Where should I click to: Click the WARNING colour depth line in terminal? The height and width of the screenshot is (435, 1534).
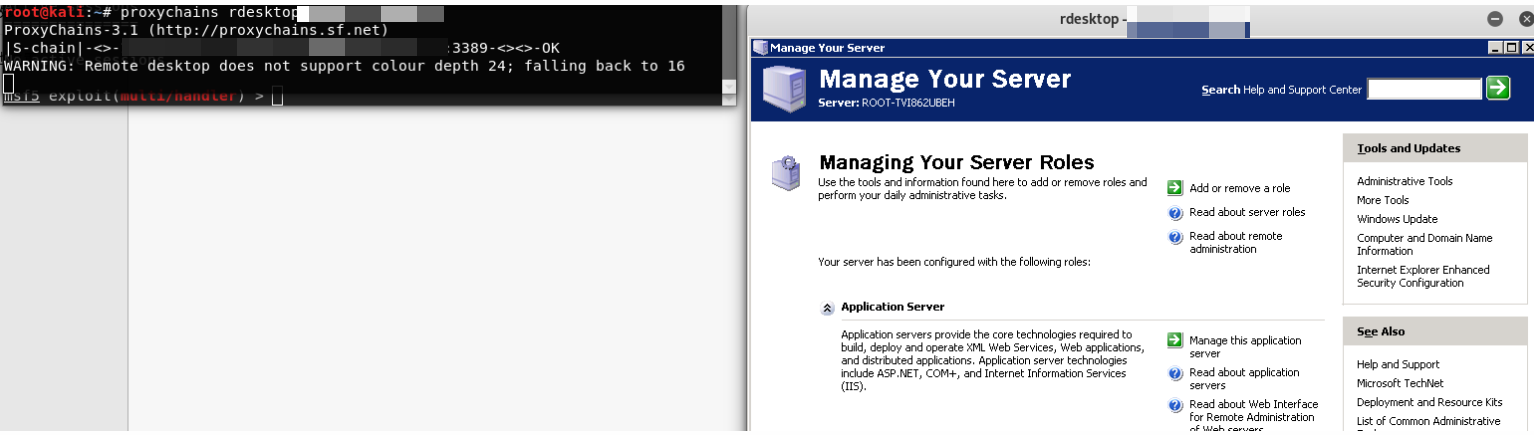[x=345, y=66]
